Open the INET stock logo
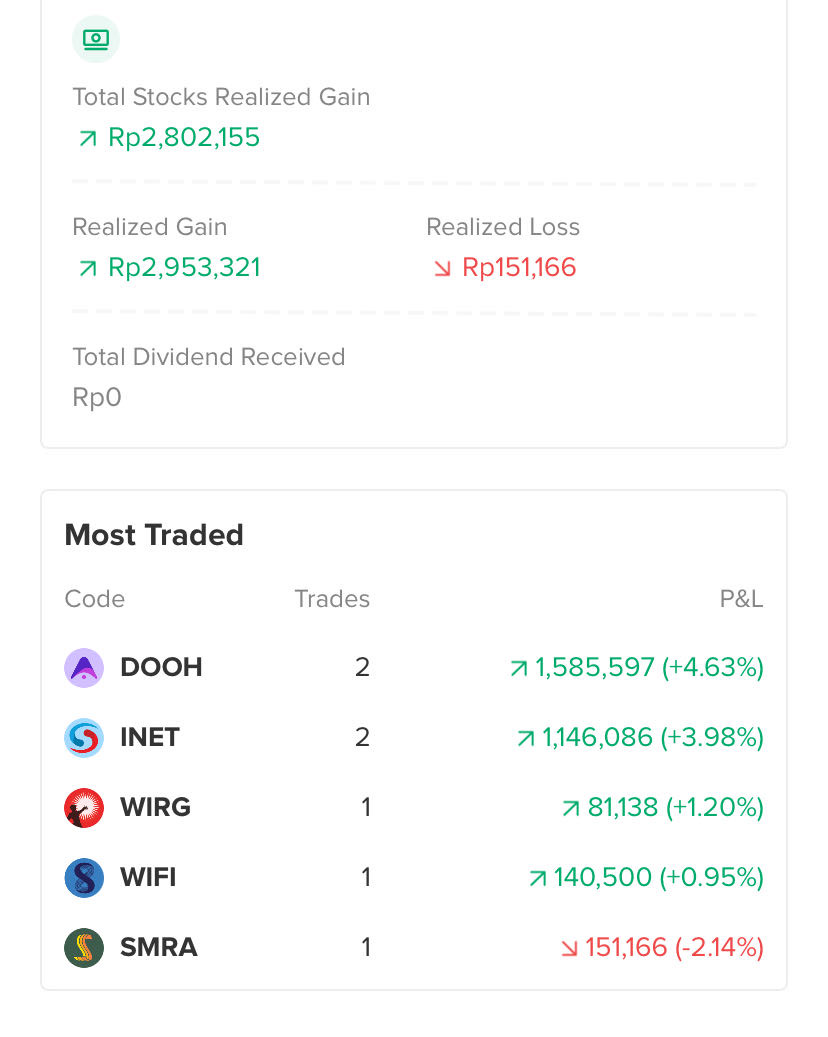Image resolution: width=828 pixels, height=1037 pixels. [x=84, y=738]
